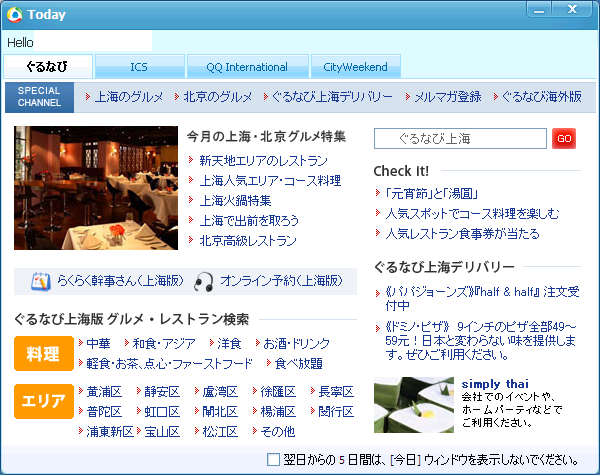Select the 虹口区 area link

coord(162,411)
